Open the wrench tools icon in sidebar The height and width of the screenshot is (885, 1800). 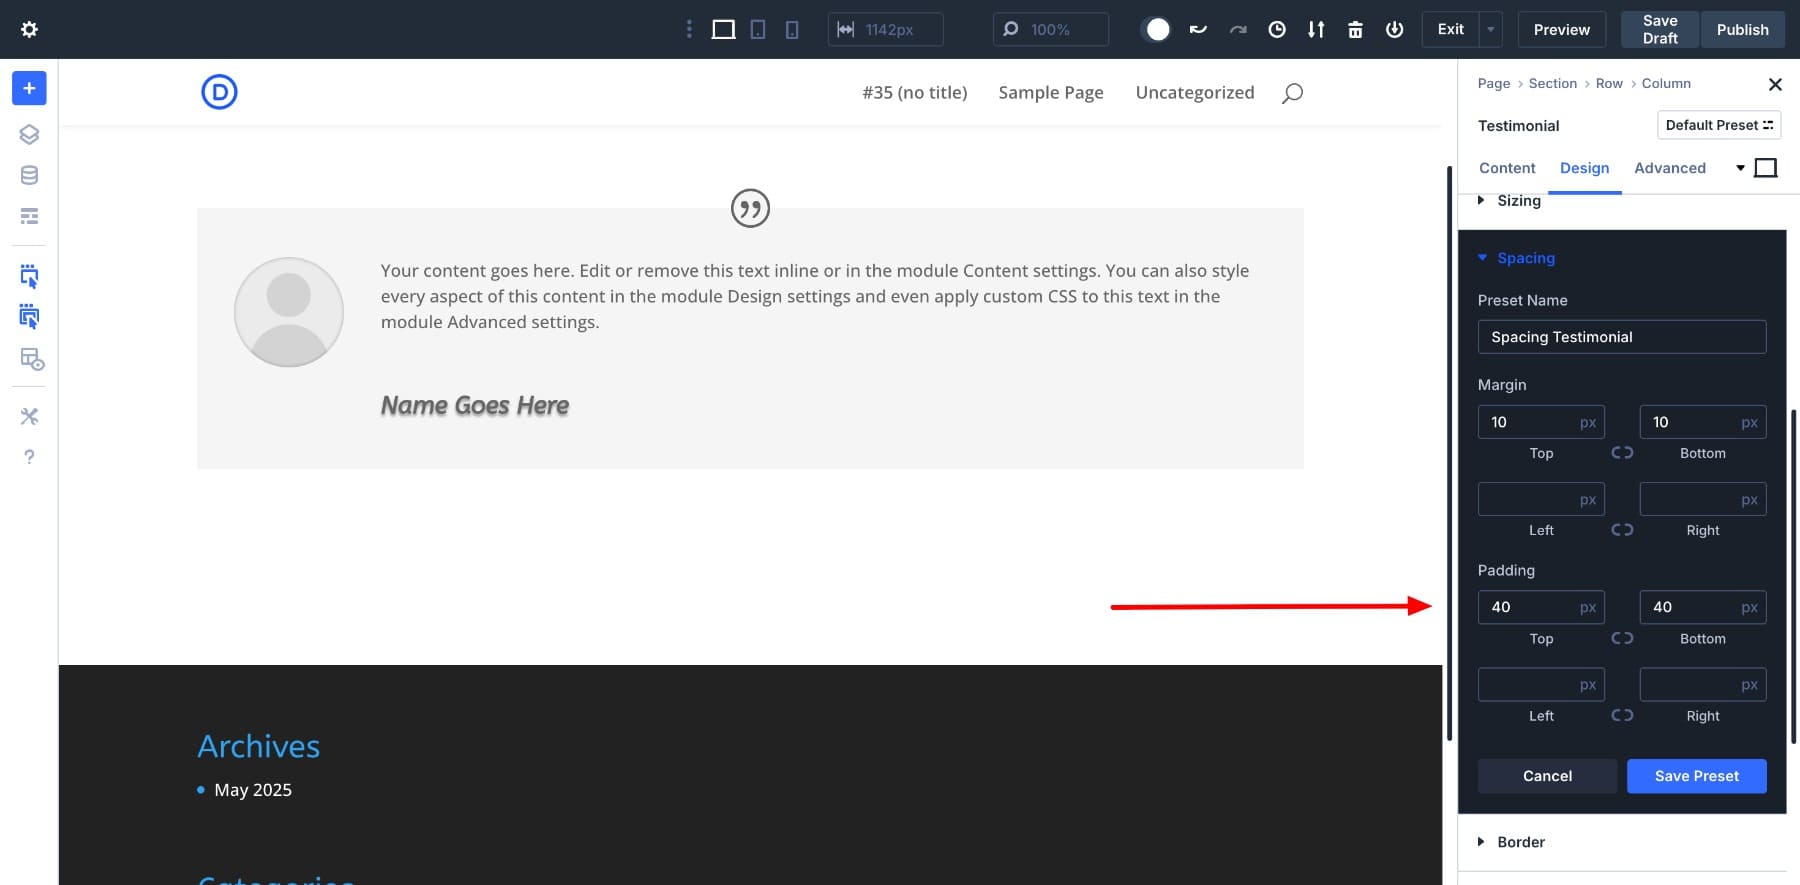pyautogui.click(x=29, y=416)
